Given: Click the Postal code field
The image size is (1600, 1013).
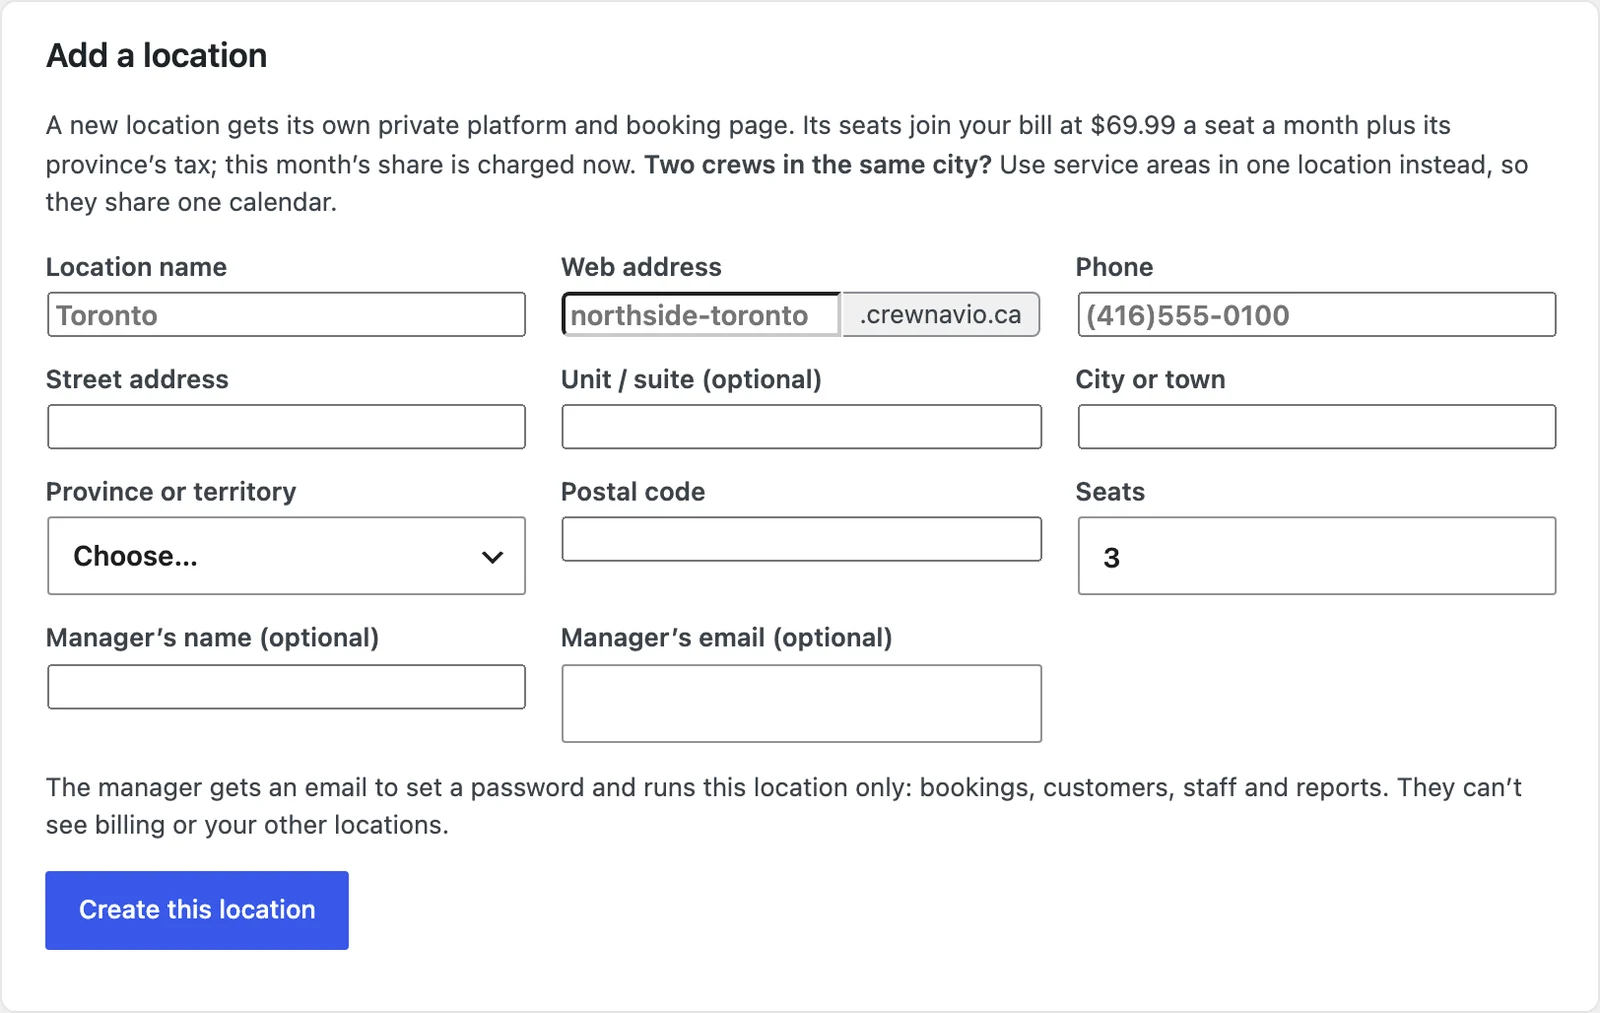Looking at the screenshot, I should point(802,539).
